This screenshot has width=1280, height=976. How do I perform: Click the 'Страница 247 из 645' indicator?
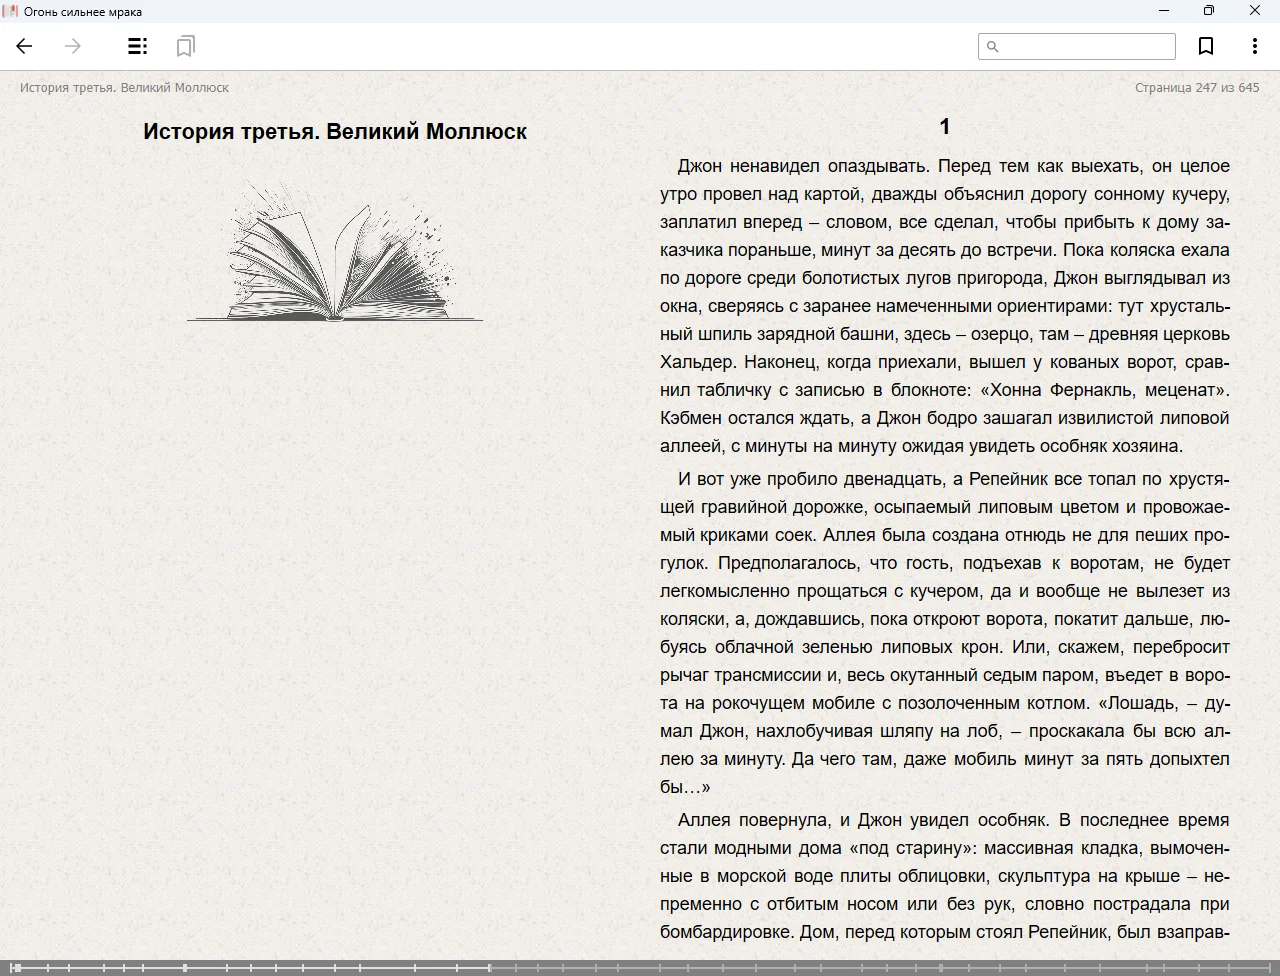coord(1196,88)
